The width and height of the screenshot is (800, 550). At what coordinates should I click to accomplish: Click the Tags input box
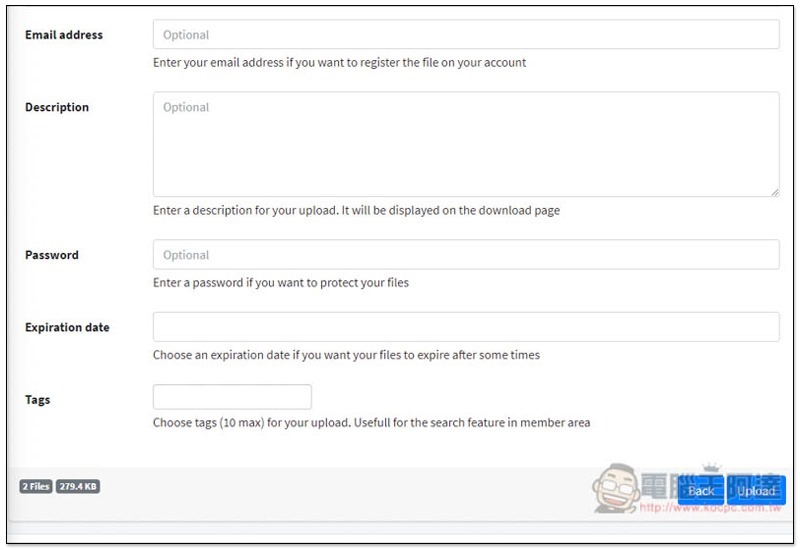click(232, 397)
